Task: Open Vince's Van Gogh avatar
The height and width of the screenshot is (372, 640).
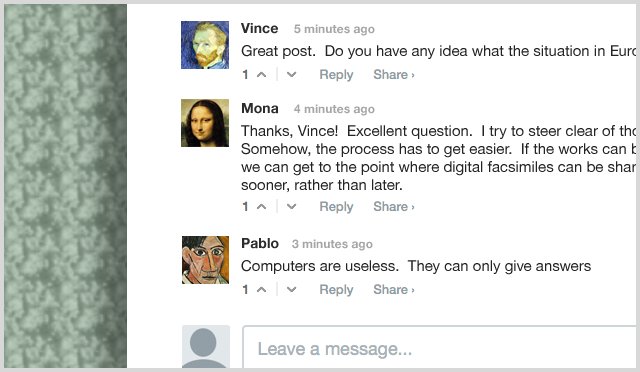Action: pyautogui.click(x=205, y=45)
